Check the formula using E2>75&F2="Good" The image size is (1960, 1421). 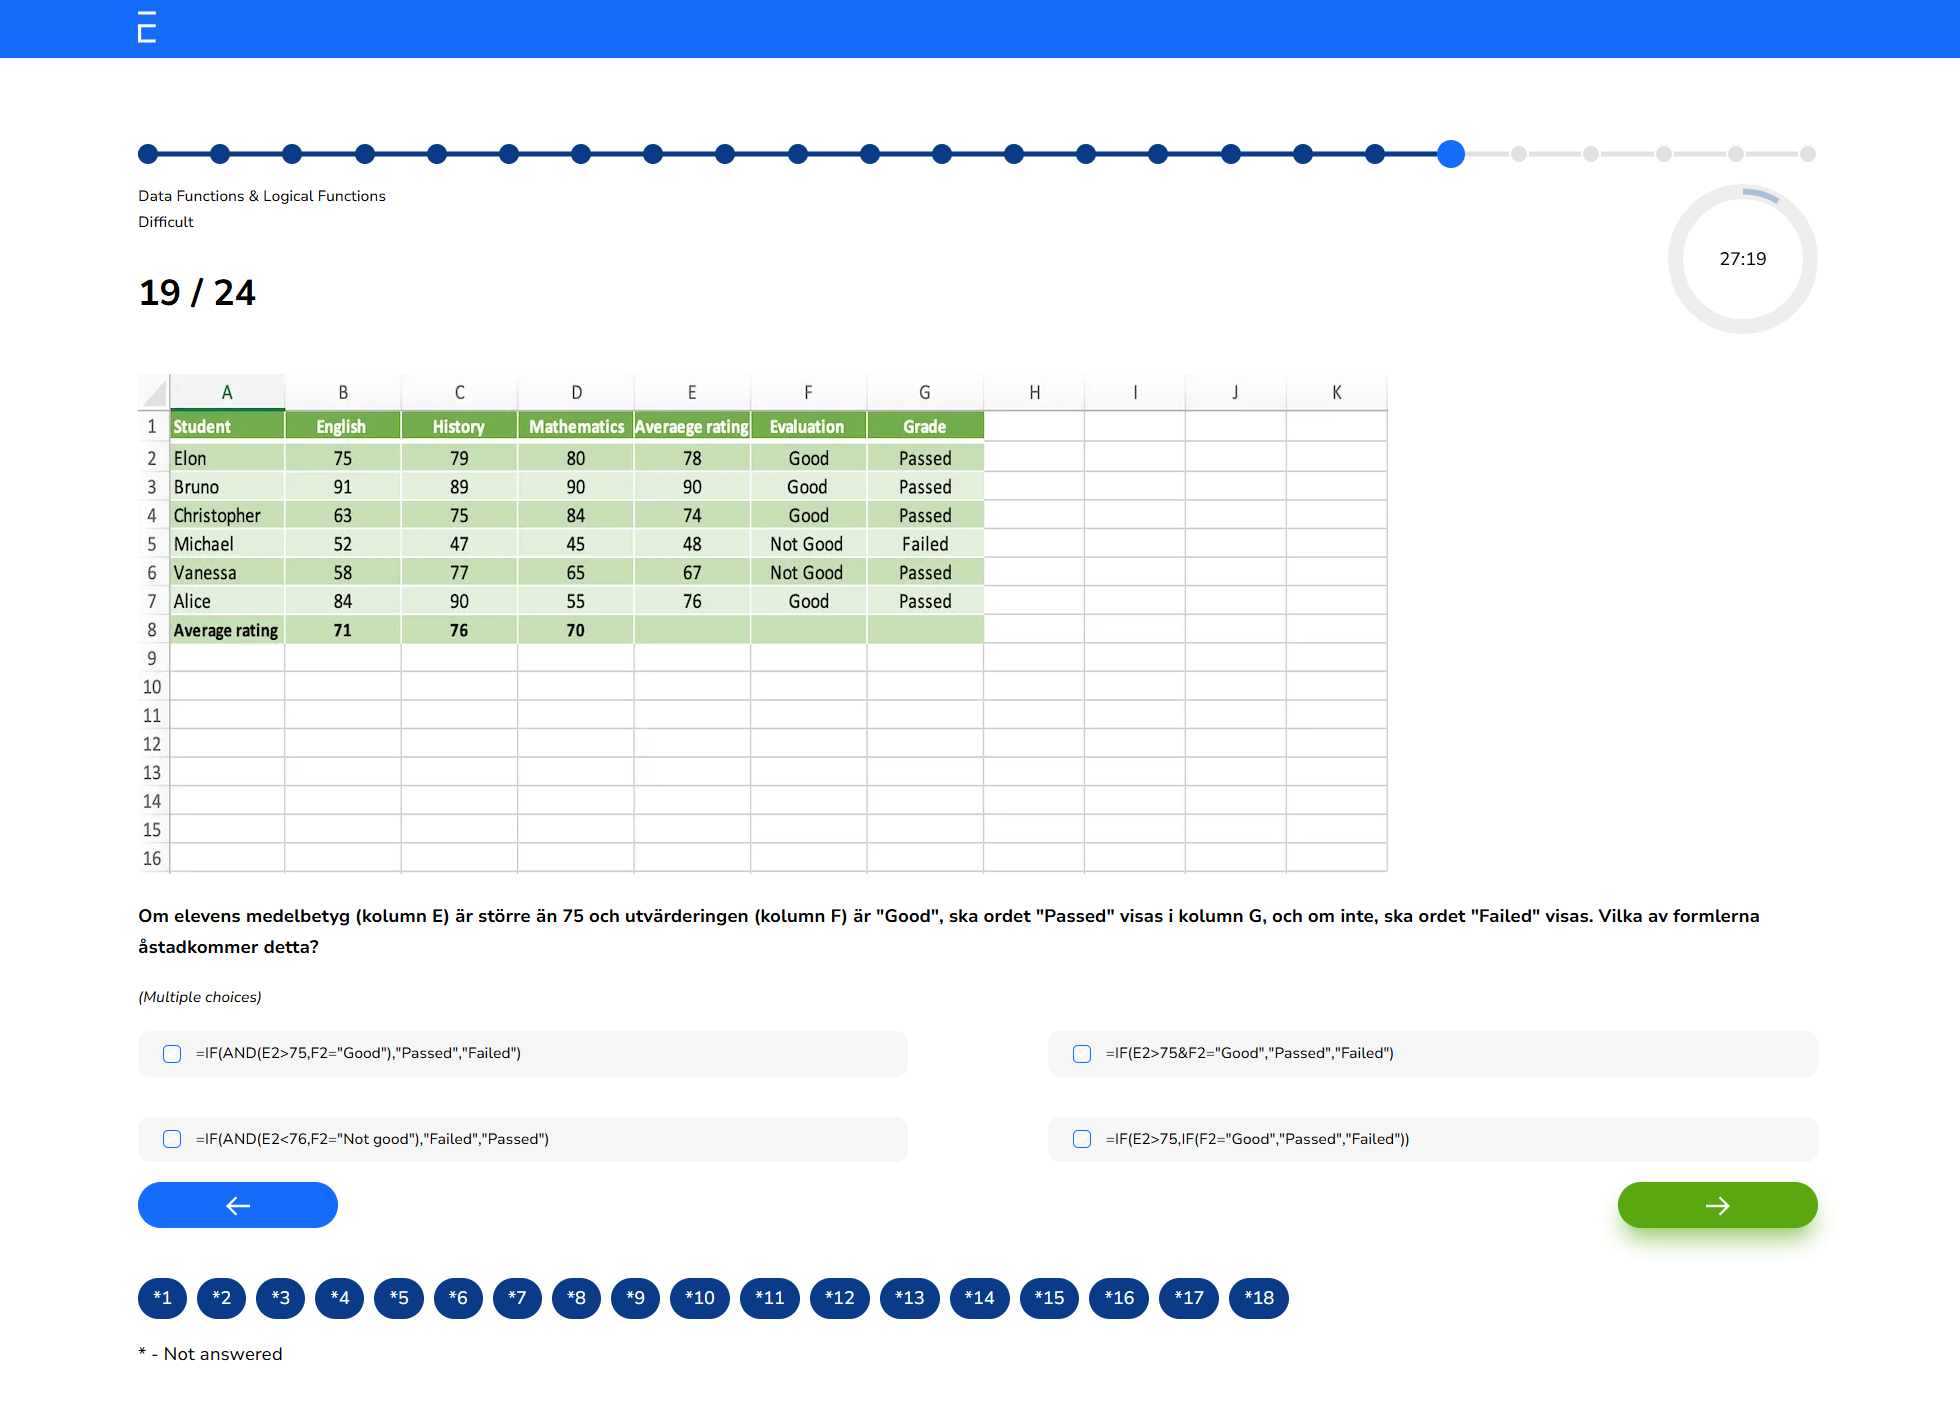1081,1053
